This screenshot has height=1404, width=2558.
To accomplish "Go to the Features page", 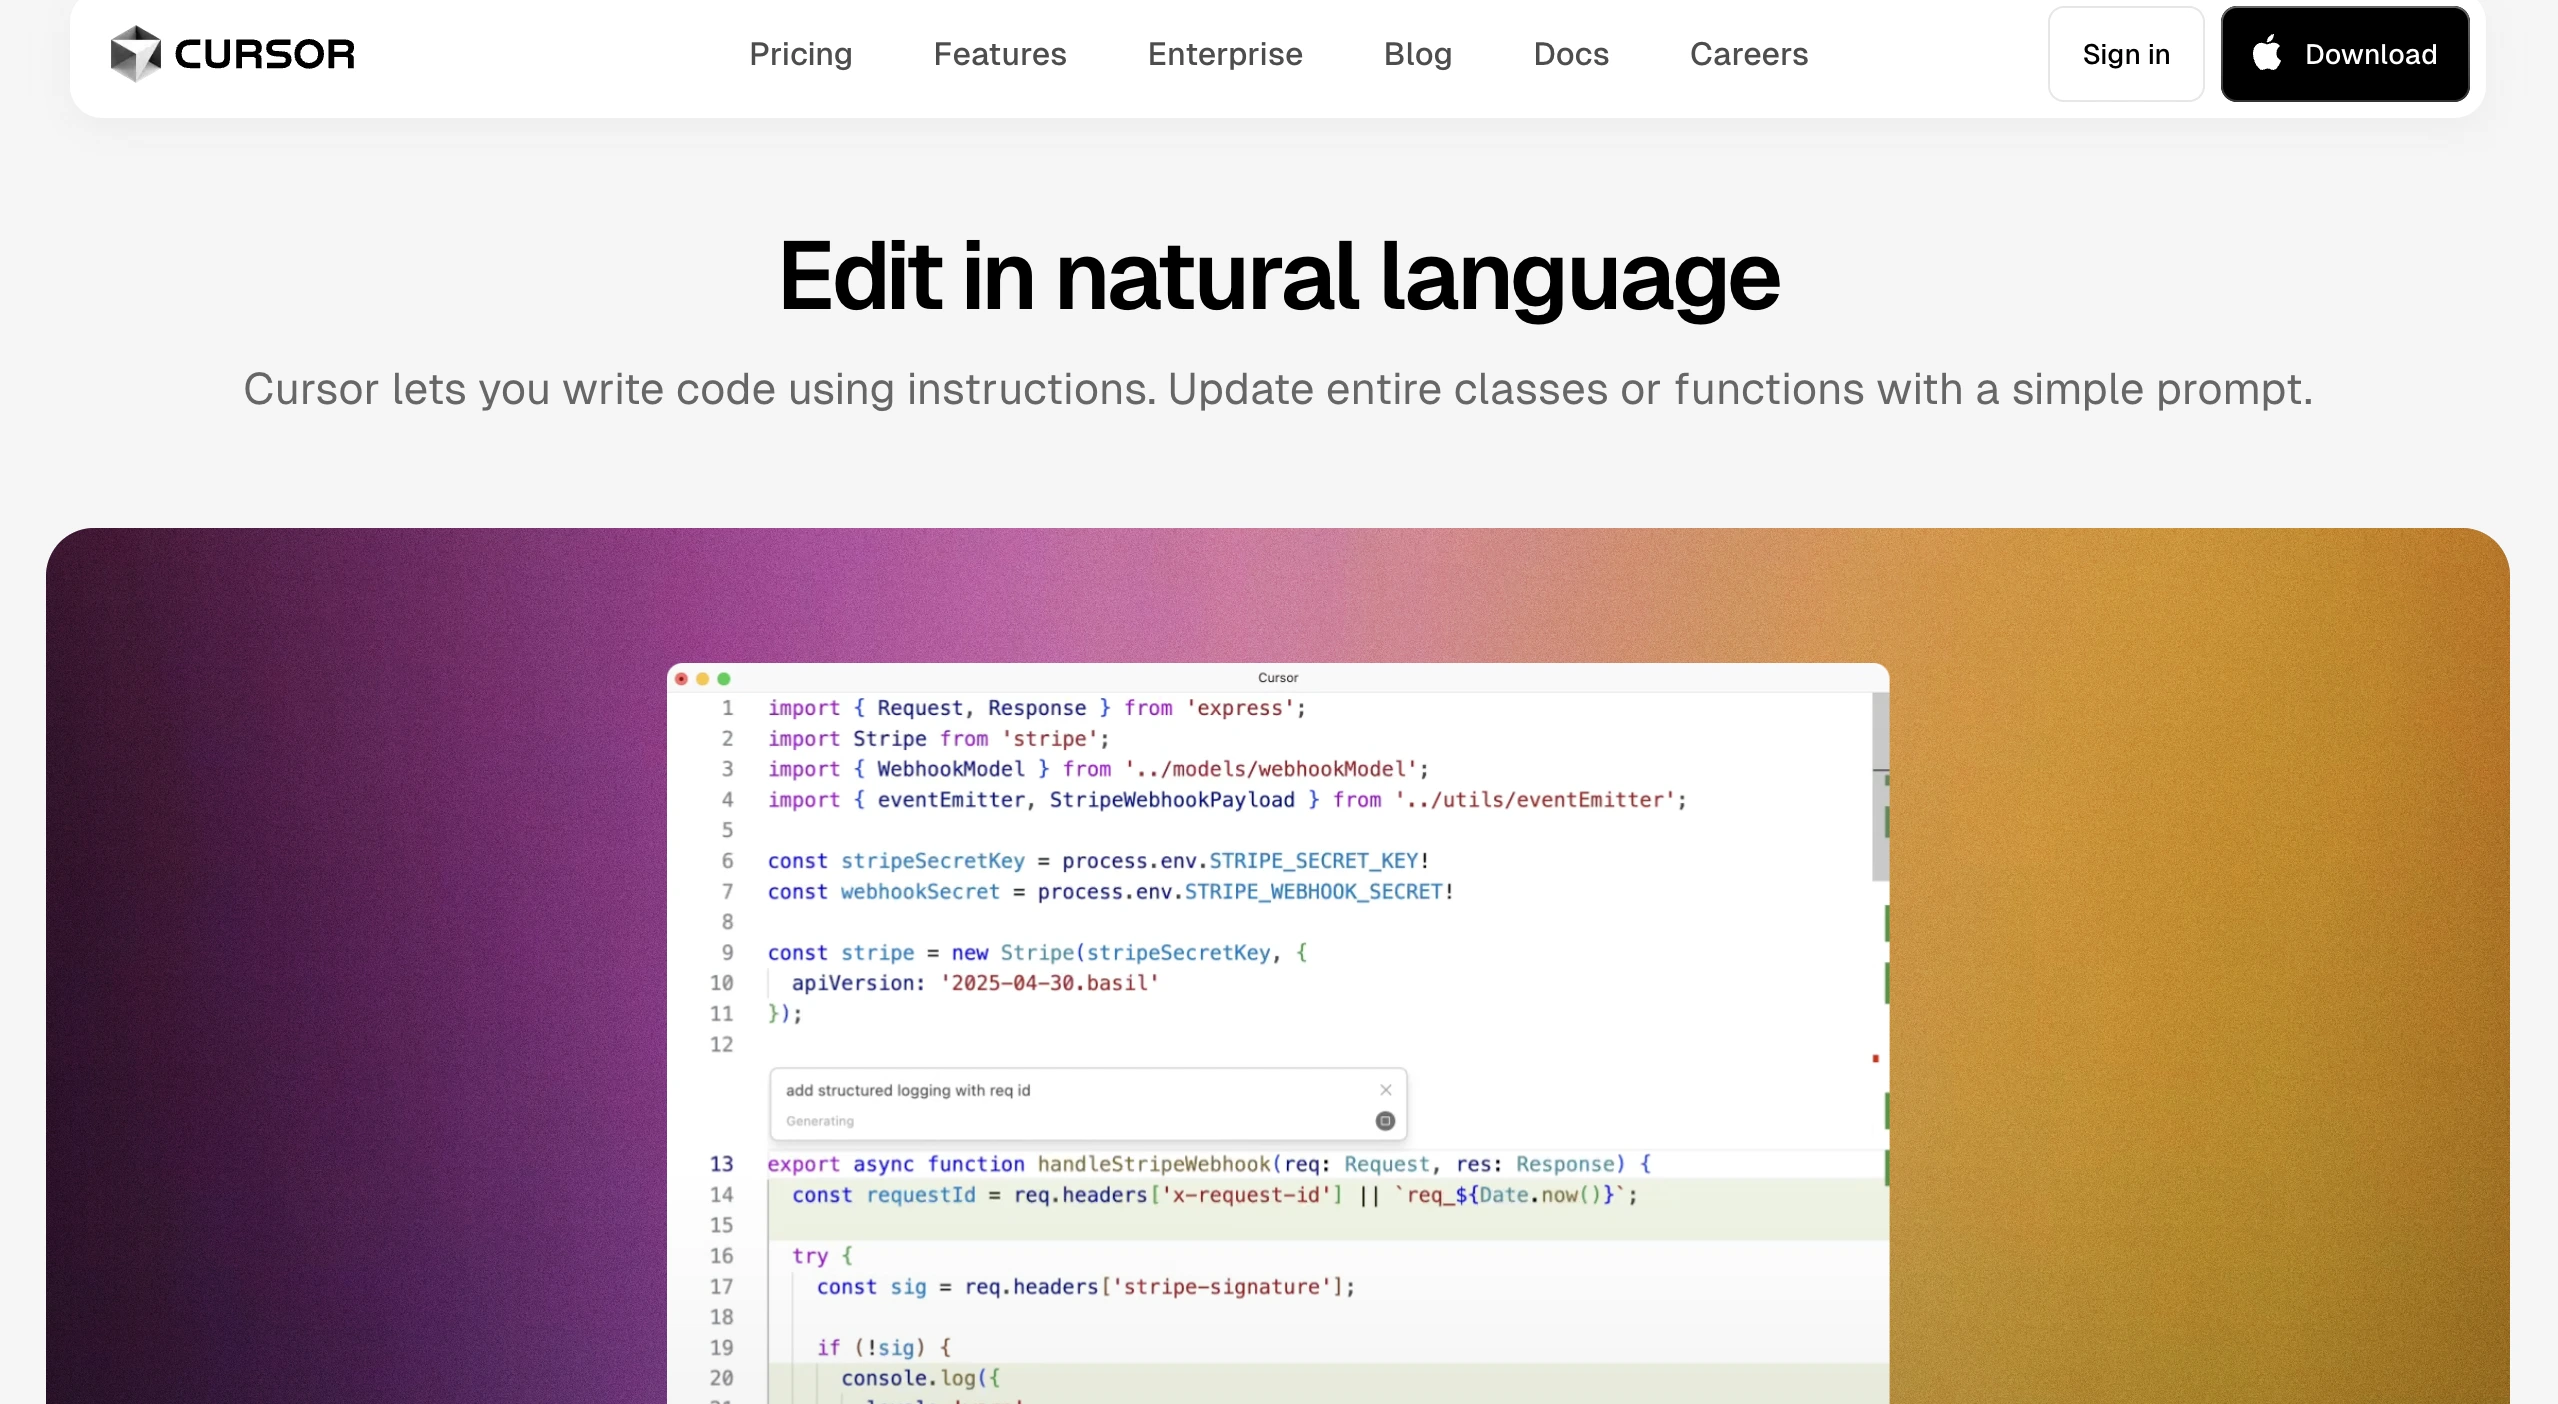I will pyautogui.click(x=1000, y=54).
